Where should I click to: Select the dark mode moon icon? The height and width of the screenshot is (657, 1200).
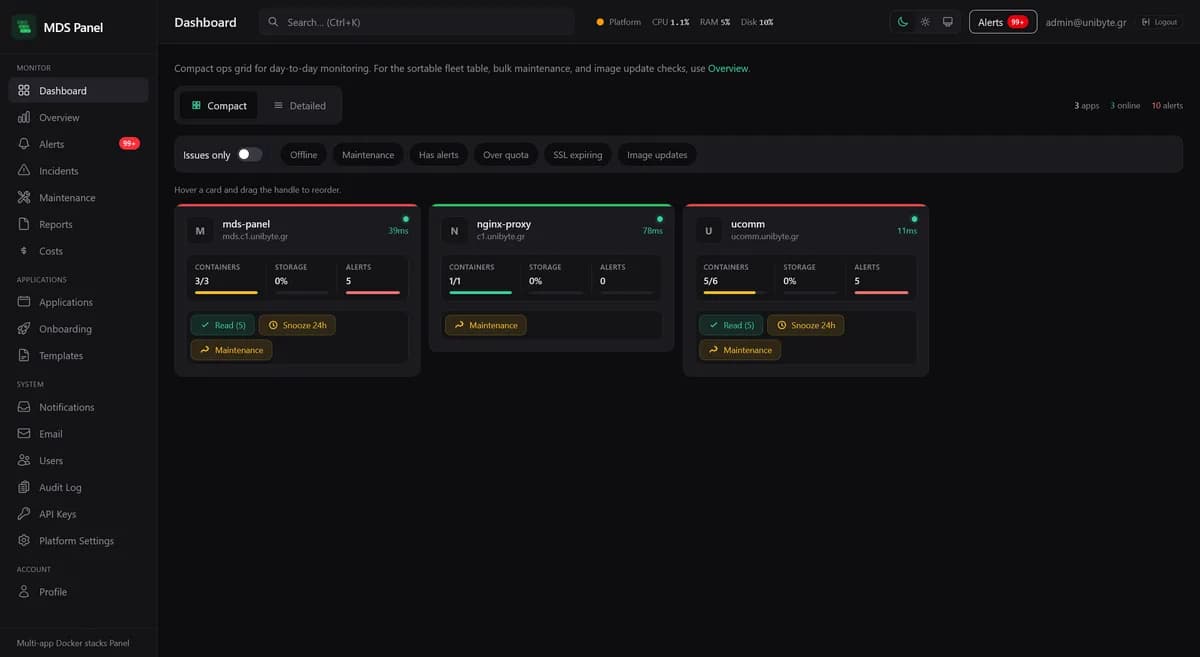coord(903,22)
